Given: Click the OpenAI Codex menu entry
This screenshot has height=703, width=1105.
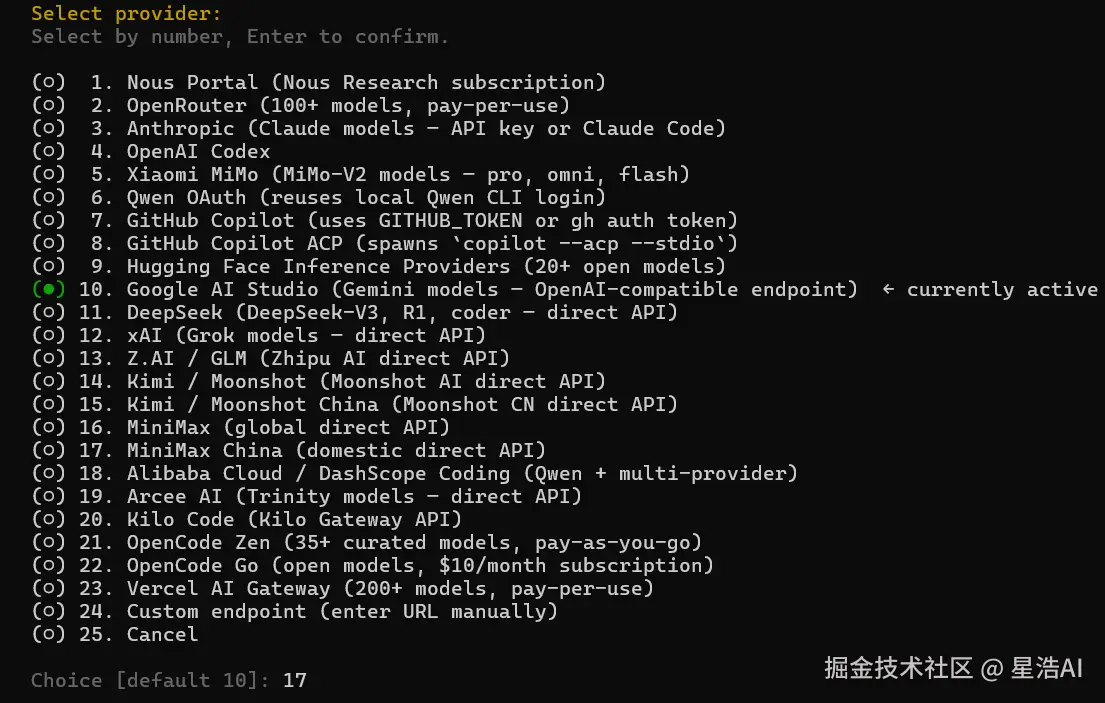Looking at the screenshot, I should pos(198,151).
